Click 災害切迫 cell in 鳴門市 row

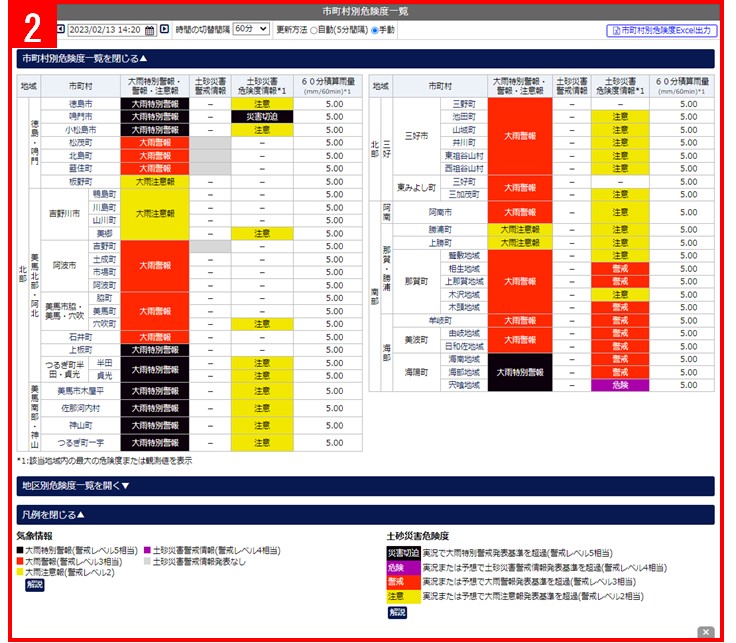(x=262, y=117)
